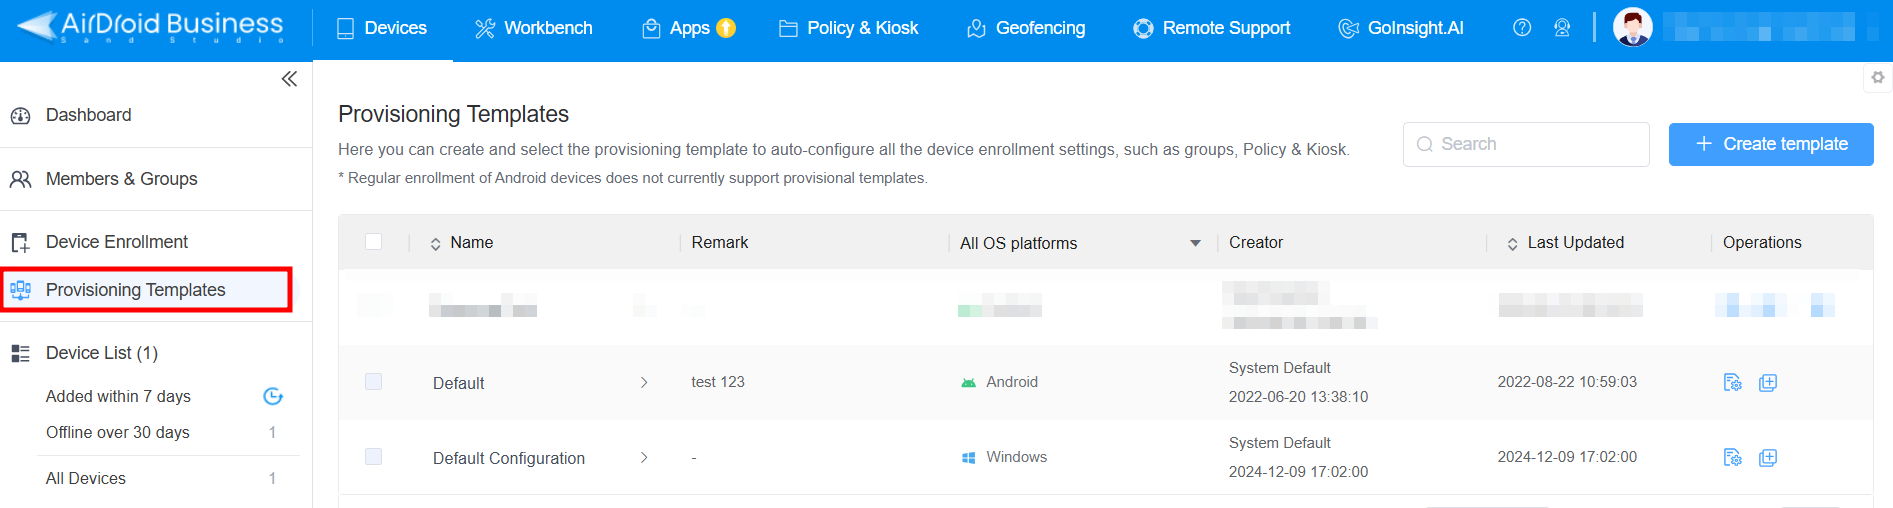Click the Remark column header
The width and height of the screenshot is (1893, 508).
[720, 242]
